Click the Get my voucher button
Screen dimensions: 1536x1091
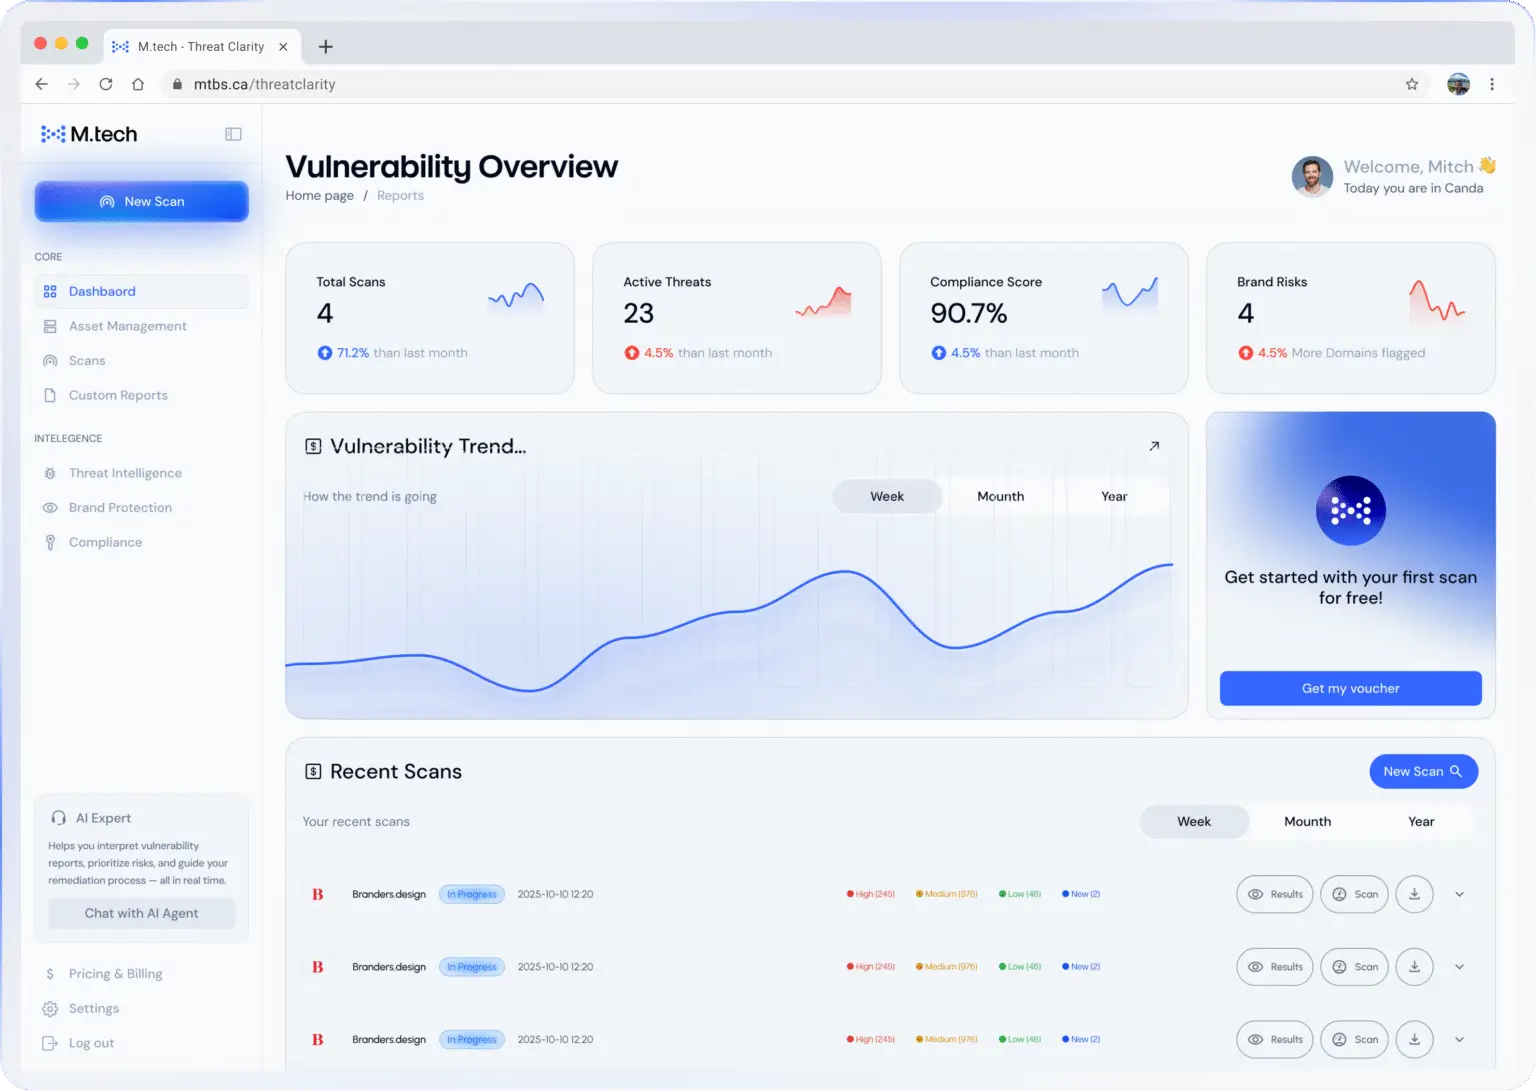tap(1350, 688)
